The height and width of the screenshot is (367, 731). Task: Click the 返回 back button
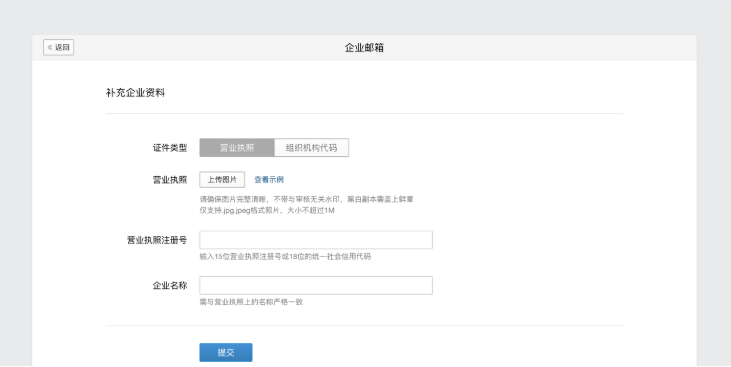click(x=58, y=47)
